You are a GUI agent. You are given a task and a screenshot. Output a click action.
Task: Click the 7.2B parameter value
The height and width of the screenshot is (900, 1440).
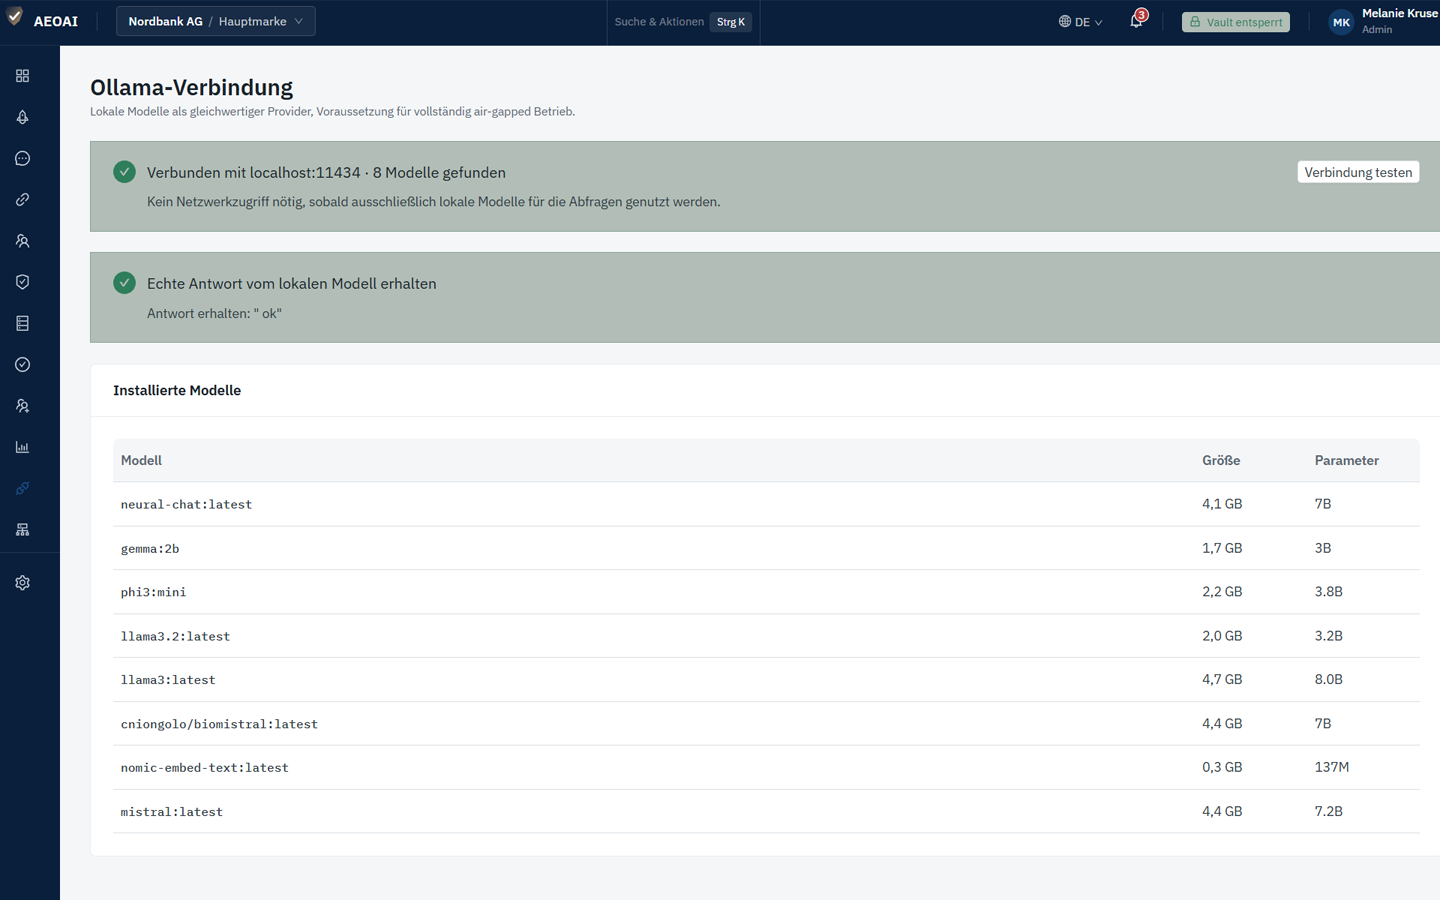click(x=1329, y=811)
